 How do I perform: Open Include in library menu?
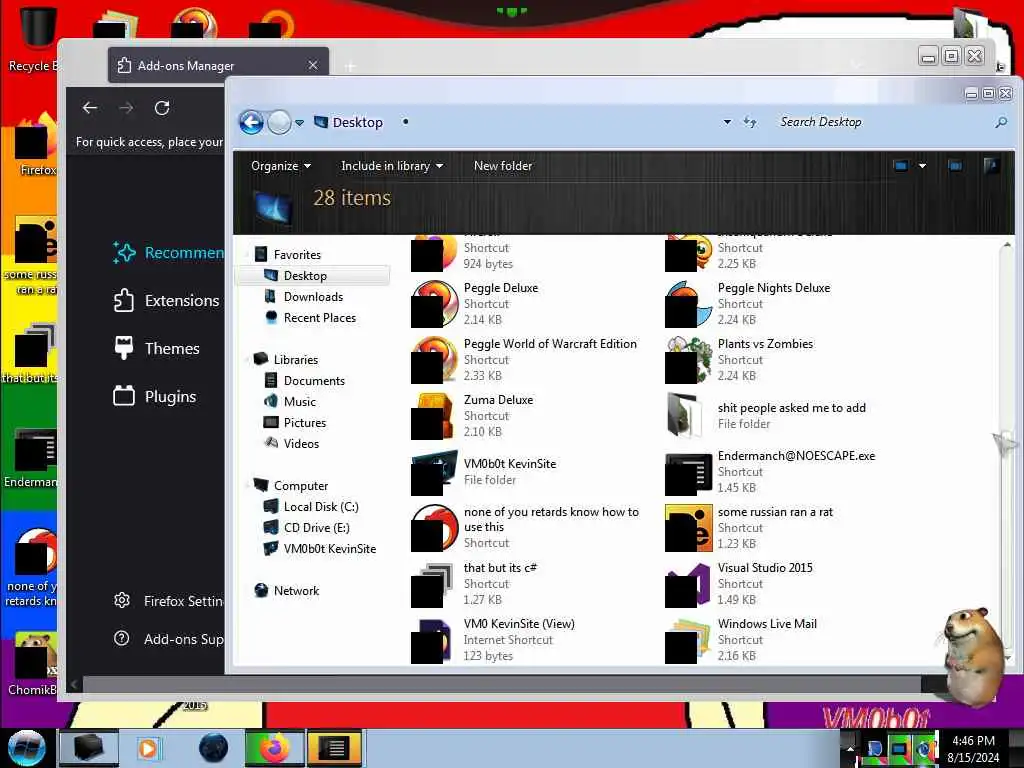tap(392, 166)
